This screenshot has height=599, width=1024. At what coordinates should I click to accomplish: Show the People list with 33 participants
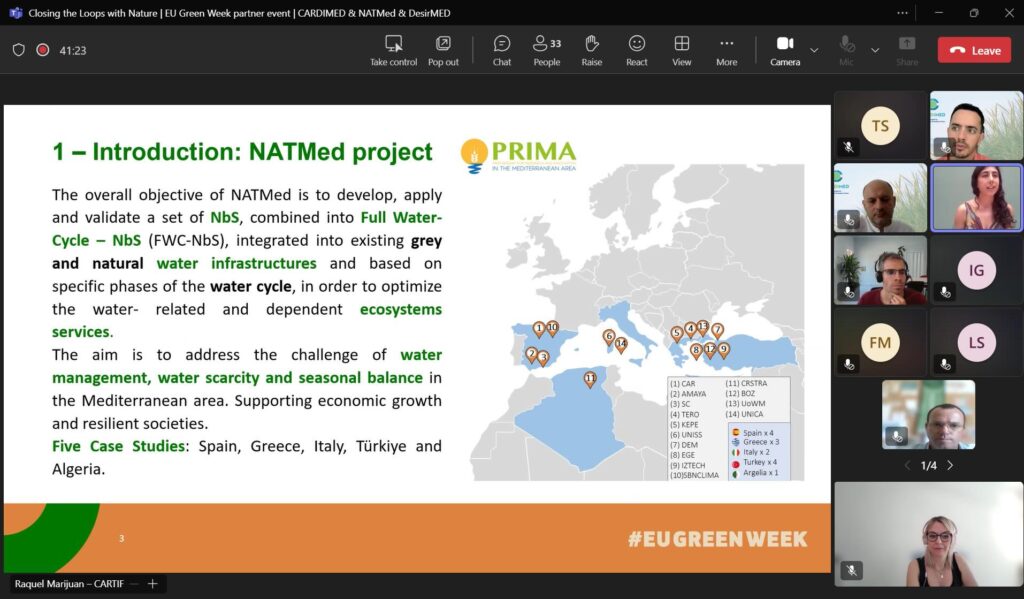(x=547, y=50)
